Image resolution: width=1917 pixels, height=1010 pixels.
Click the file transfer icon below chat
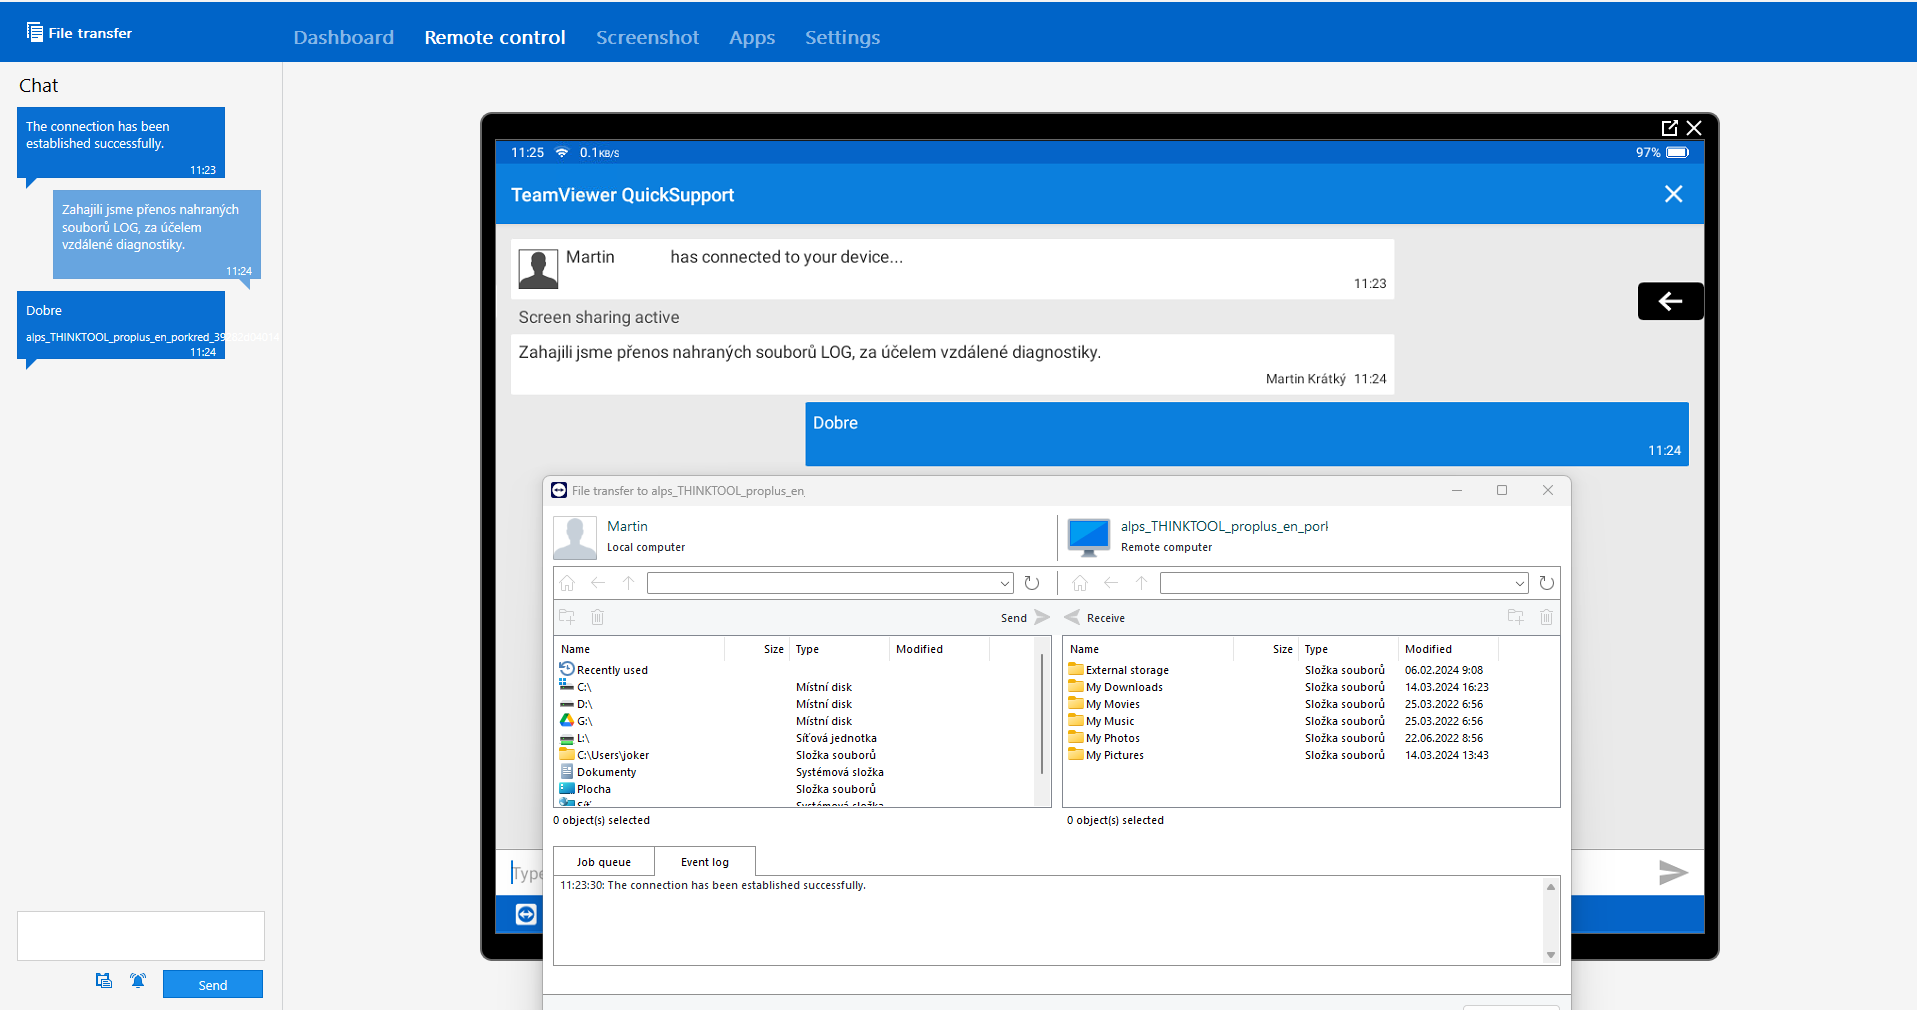click(x=104, y=981)
